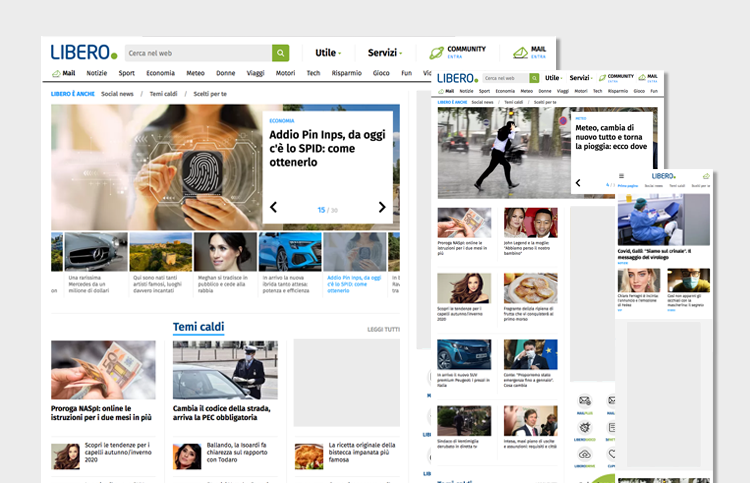750x483 pixels.
Task: Click the LEGGI TUTTI link beside Temi caldi
Action: pyautogui.click(x=383, y=329)
